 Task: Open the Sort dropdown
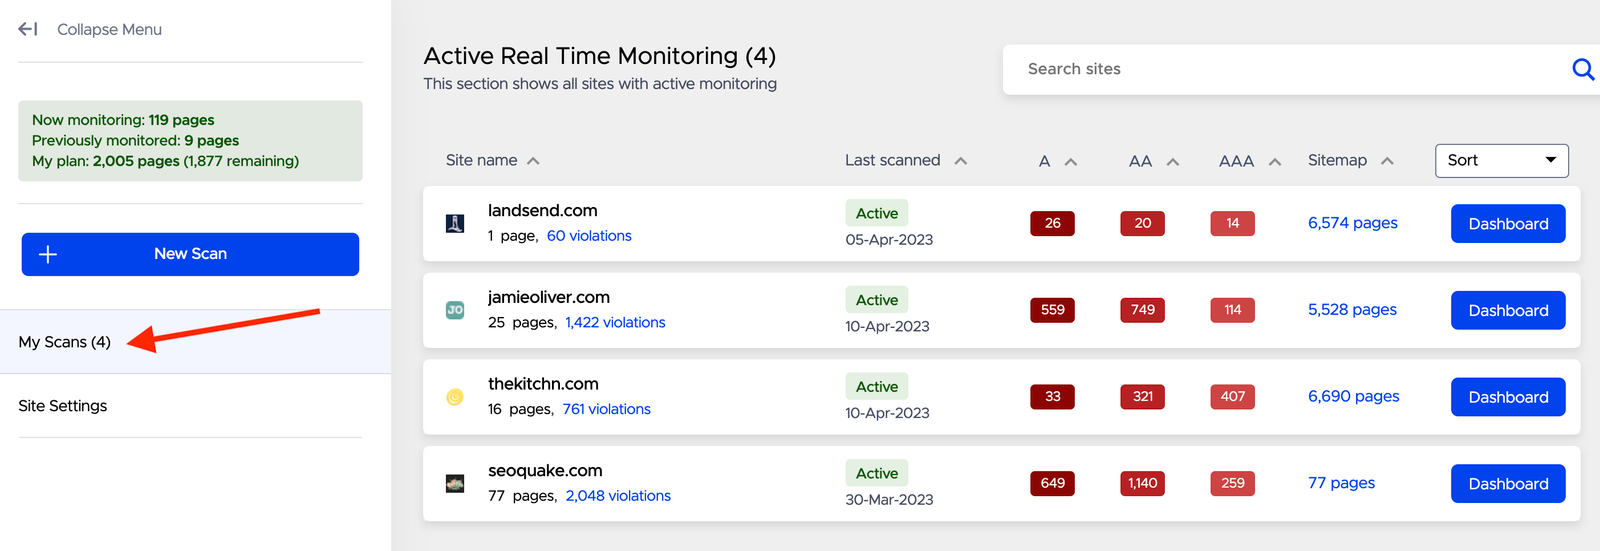point(1501,160)
